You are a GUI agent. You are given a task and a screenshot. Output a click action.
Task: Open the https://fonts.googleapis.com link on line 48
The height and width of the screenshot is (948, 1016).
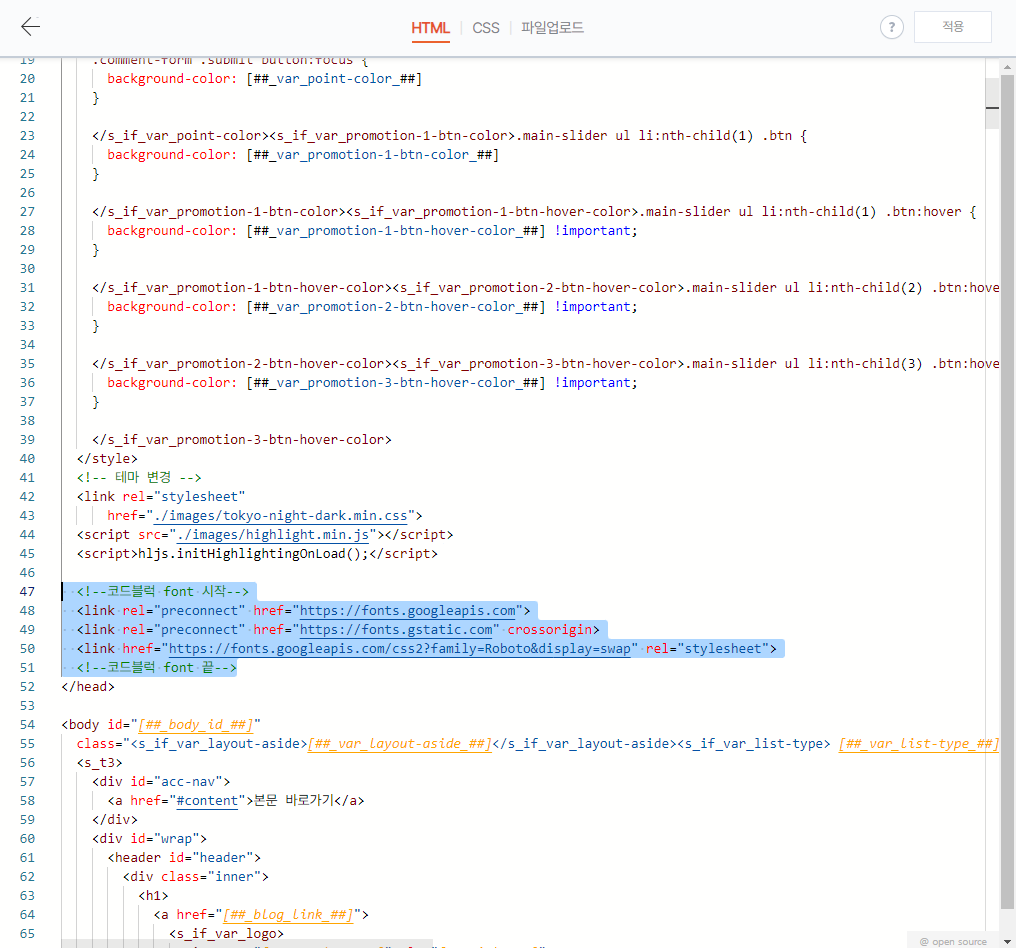[408, 610]
